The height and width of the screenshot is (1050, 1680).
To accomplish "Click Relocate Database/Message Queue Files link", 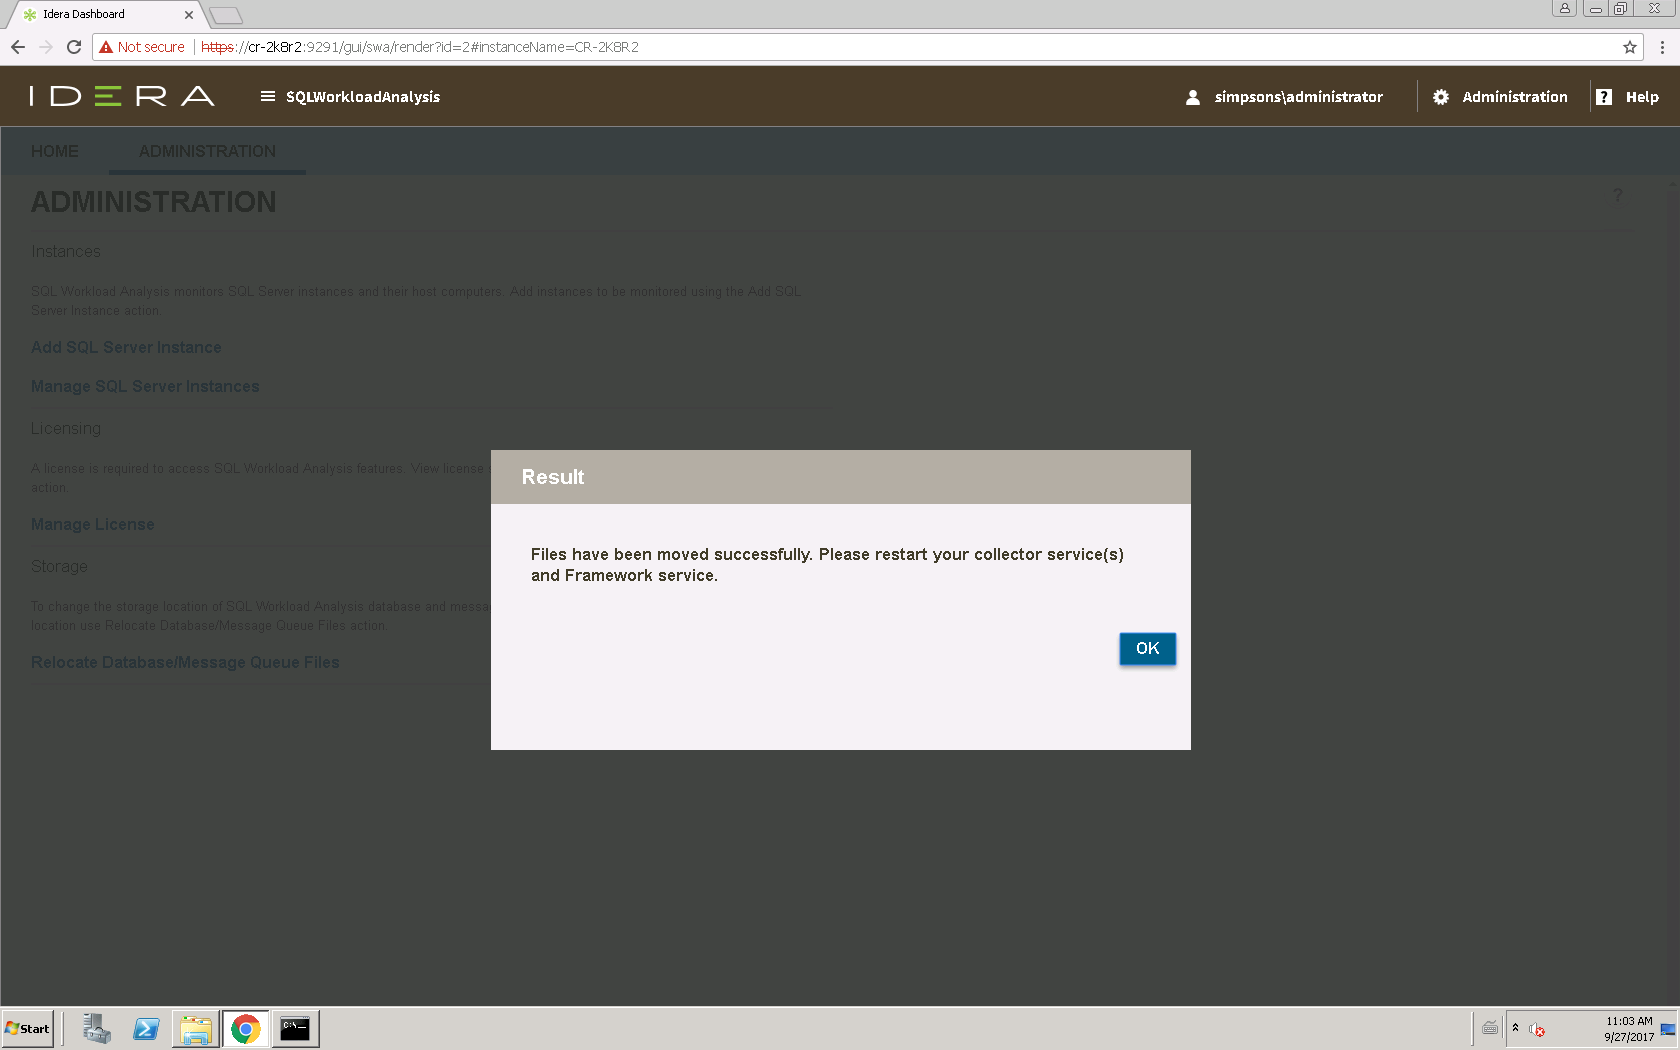I will [x=185, y=662].
